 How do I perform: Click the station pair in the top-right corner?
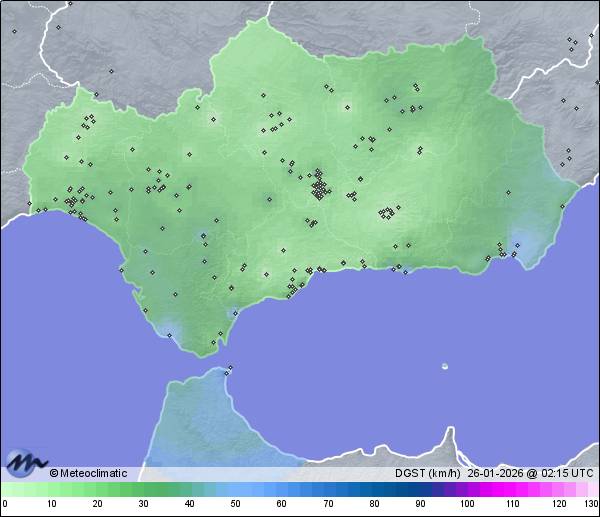pos(572,41)
